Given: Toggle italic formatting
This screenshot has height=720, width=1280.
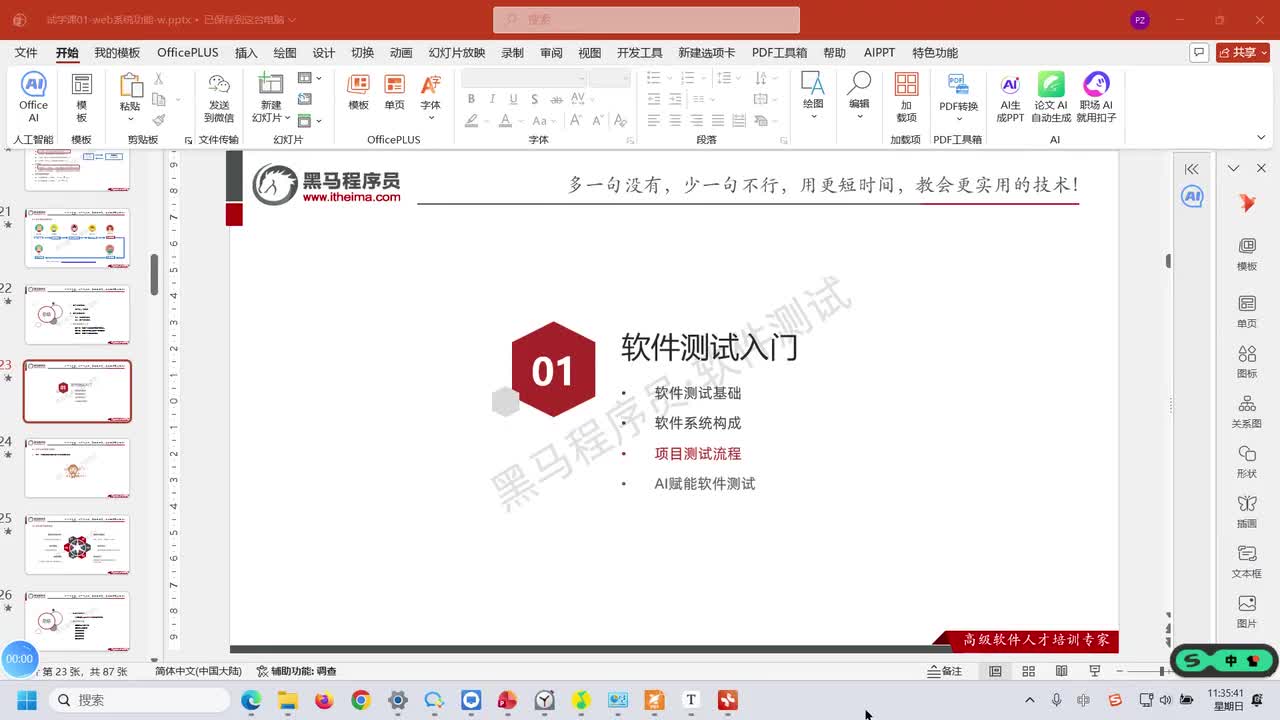Looking at the screenshot, I should pos(492,99).
